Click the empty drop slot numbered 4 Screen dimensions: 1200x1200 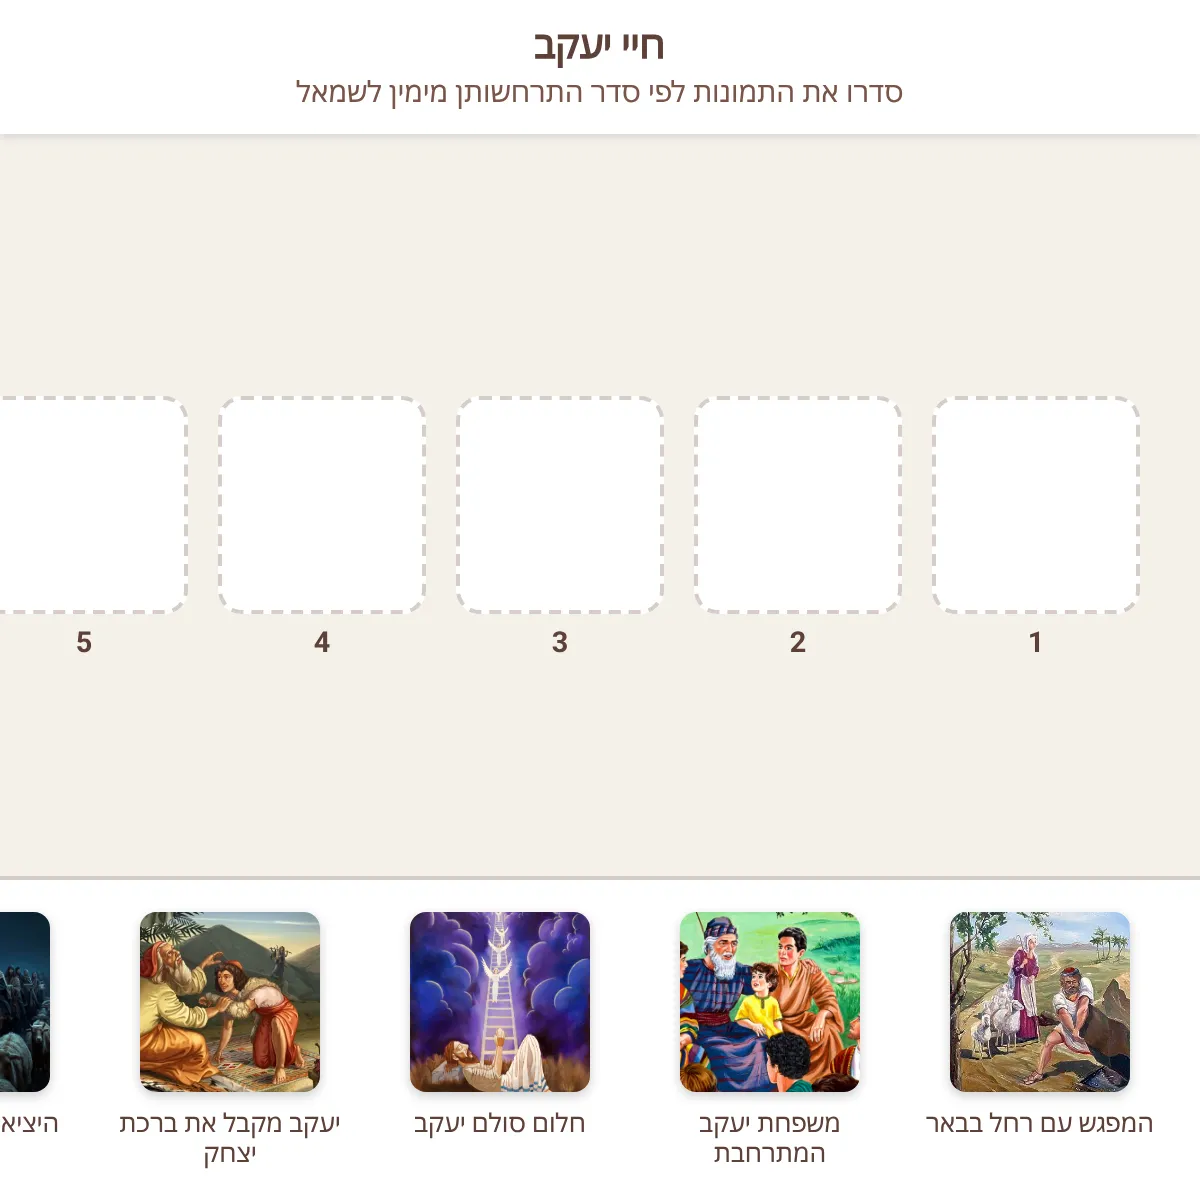tap(321, 504)
